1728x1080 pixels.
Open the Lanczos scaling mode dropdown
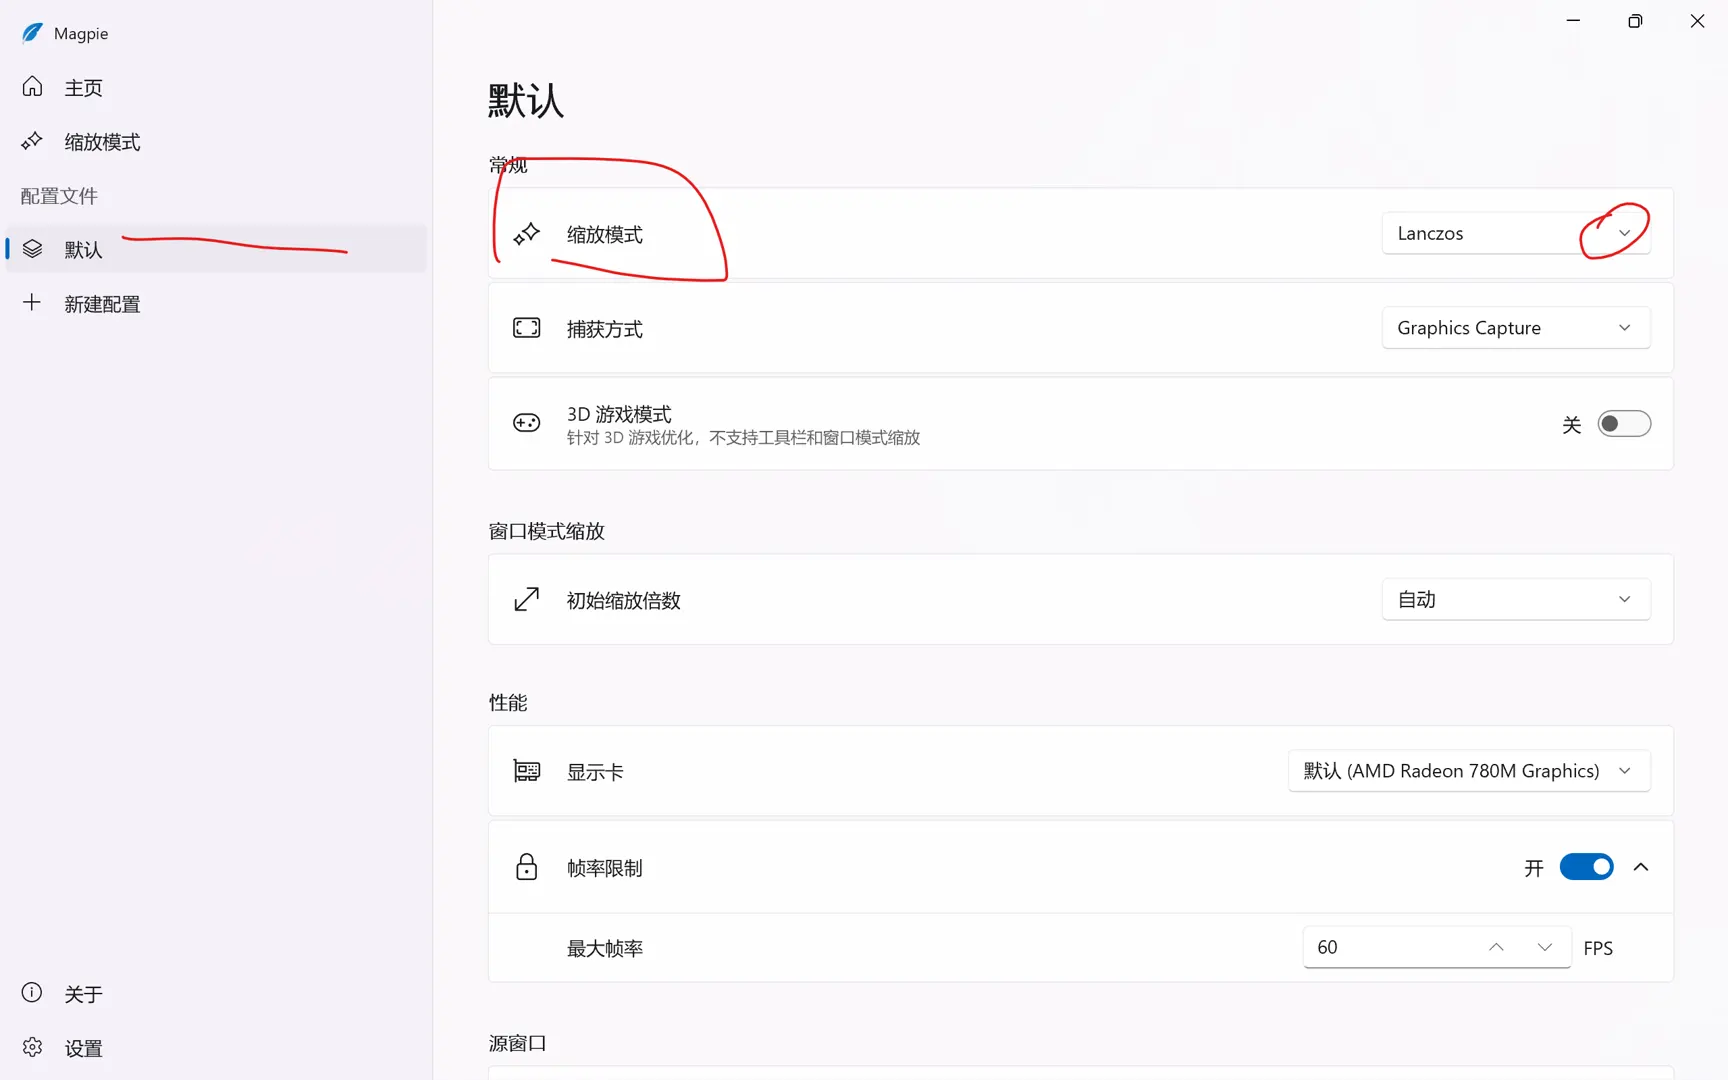point(1516,233)
